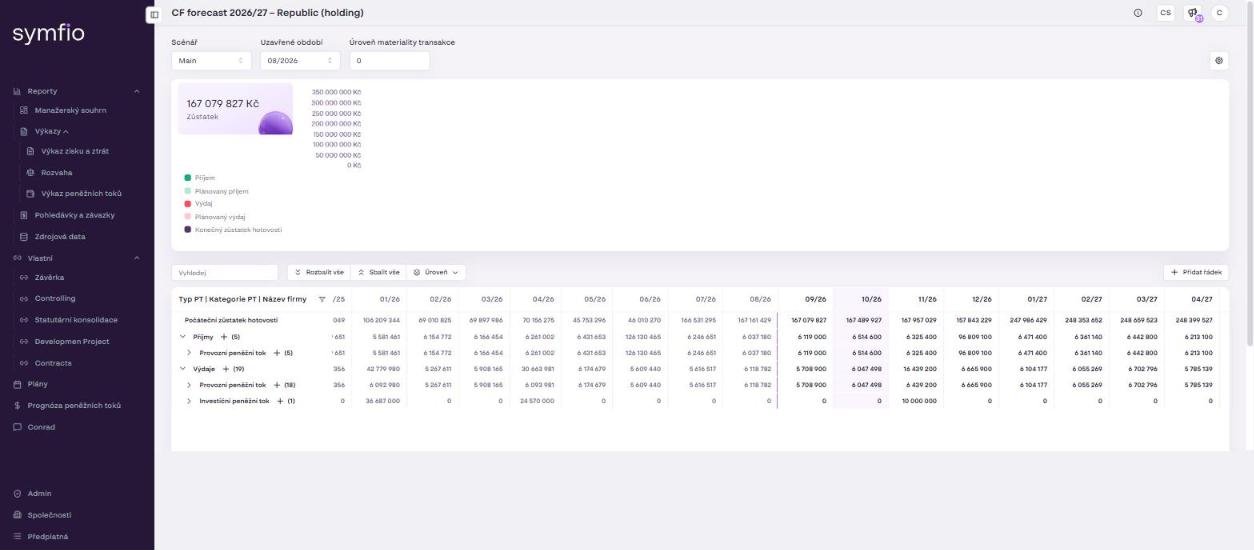Open the user avatar C menu
The width and height of the screenshot is (1254, 550).
pyautogui.click(x=1219, y=13)
